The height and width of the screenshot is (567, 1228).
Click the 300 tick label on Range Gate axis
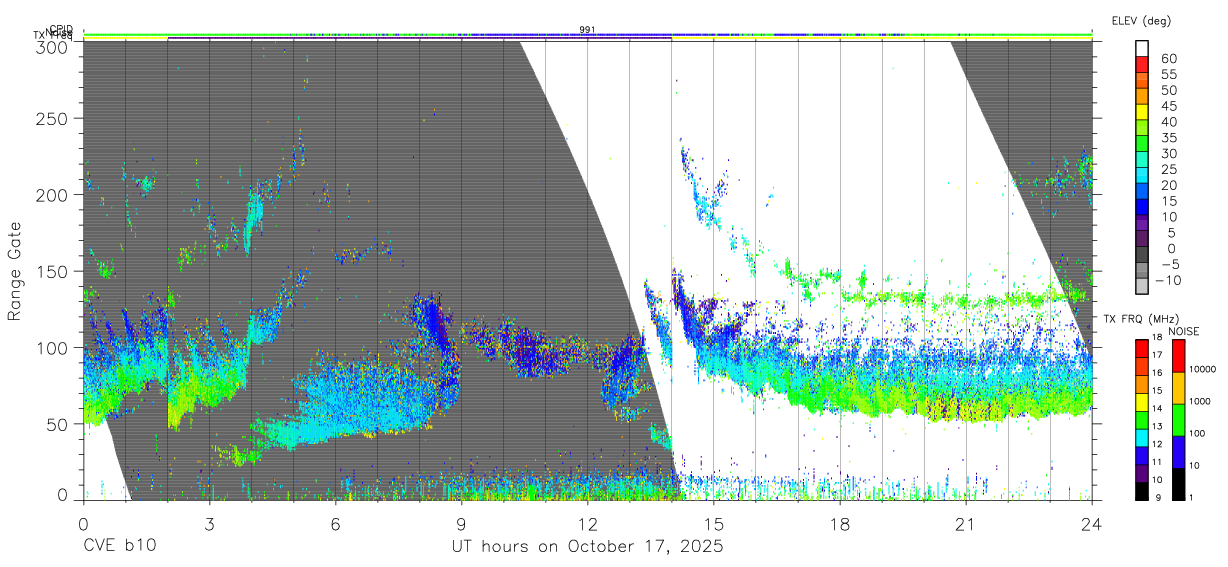pos(50,46)
